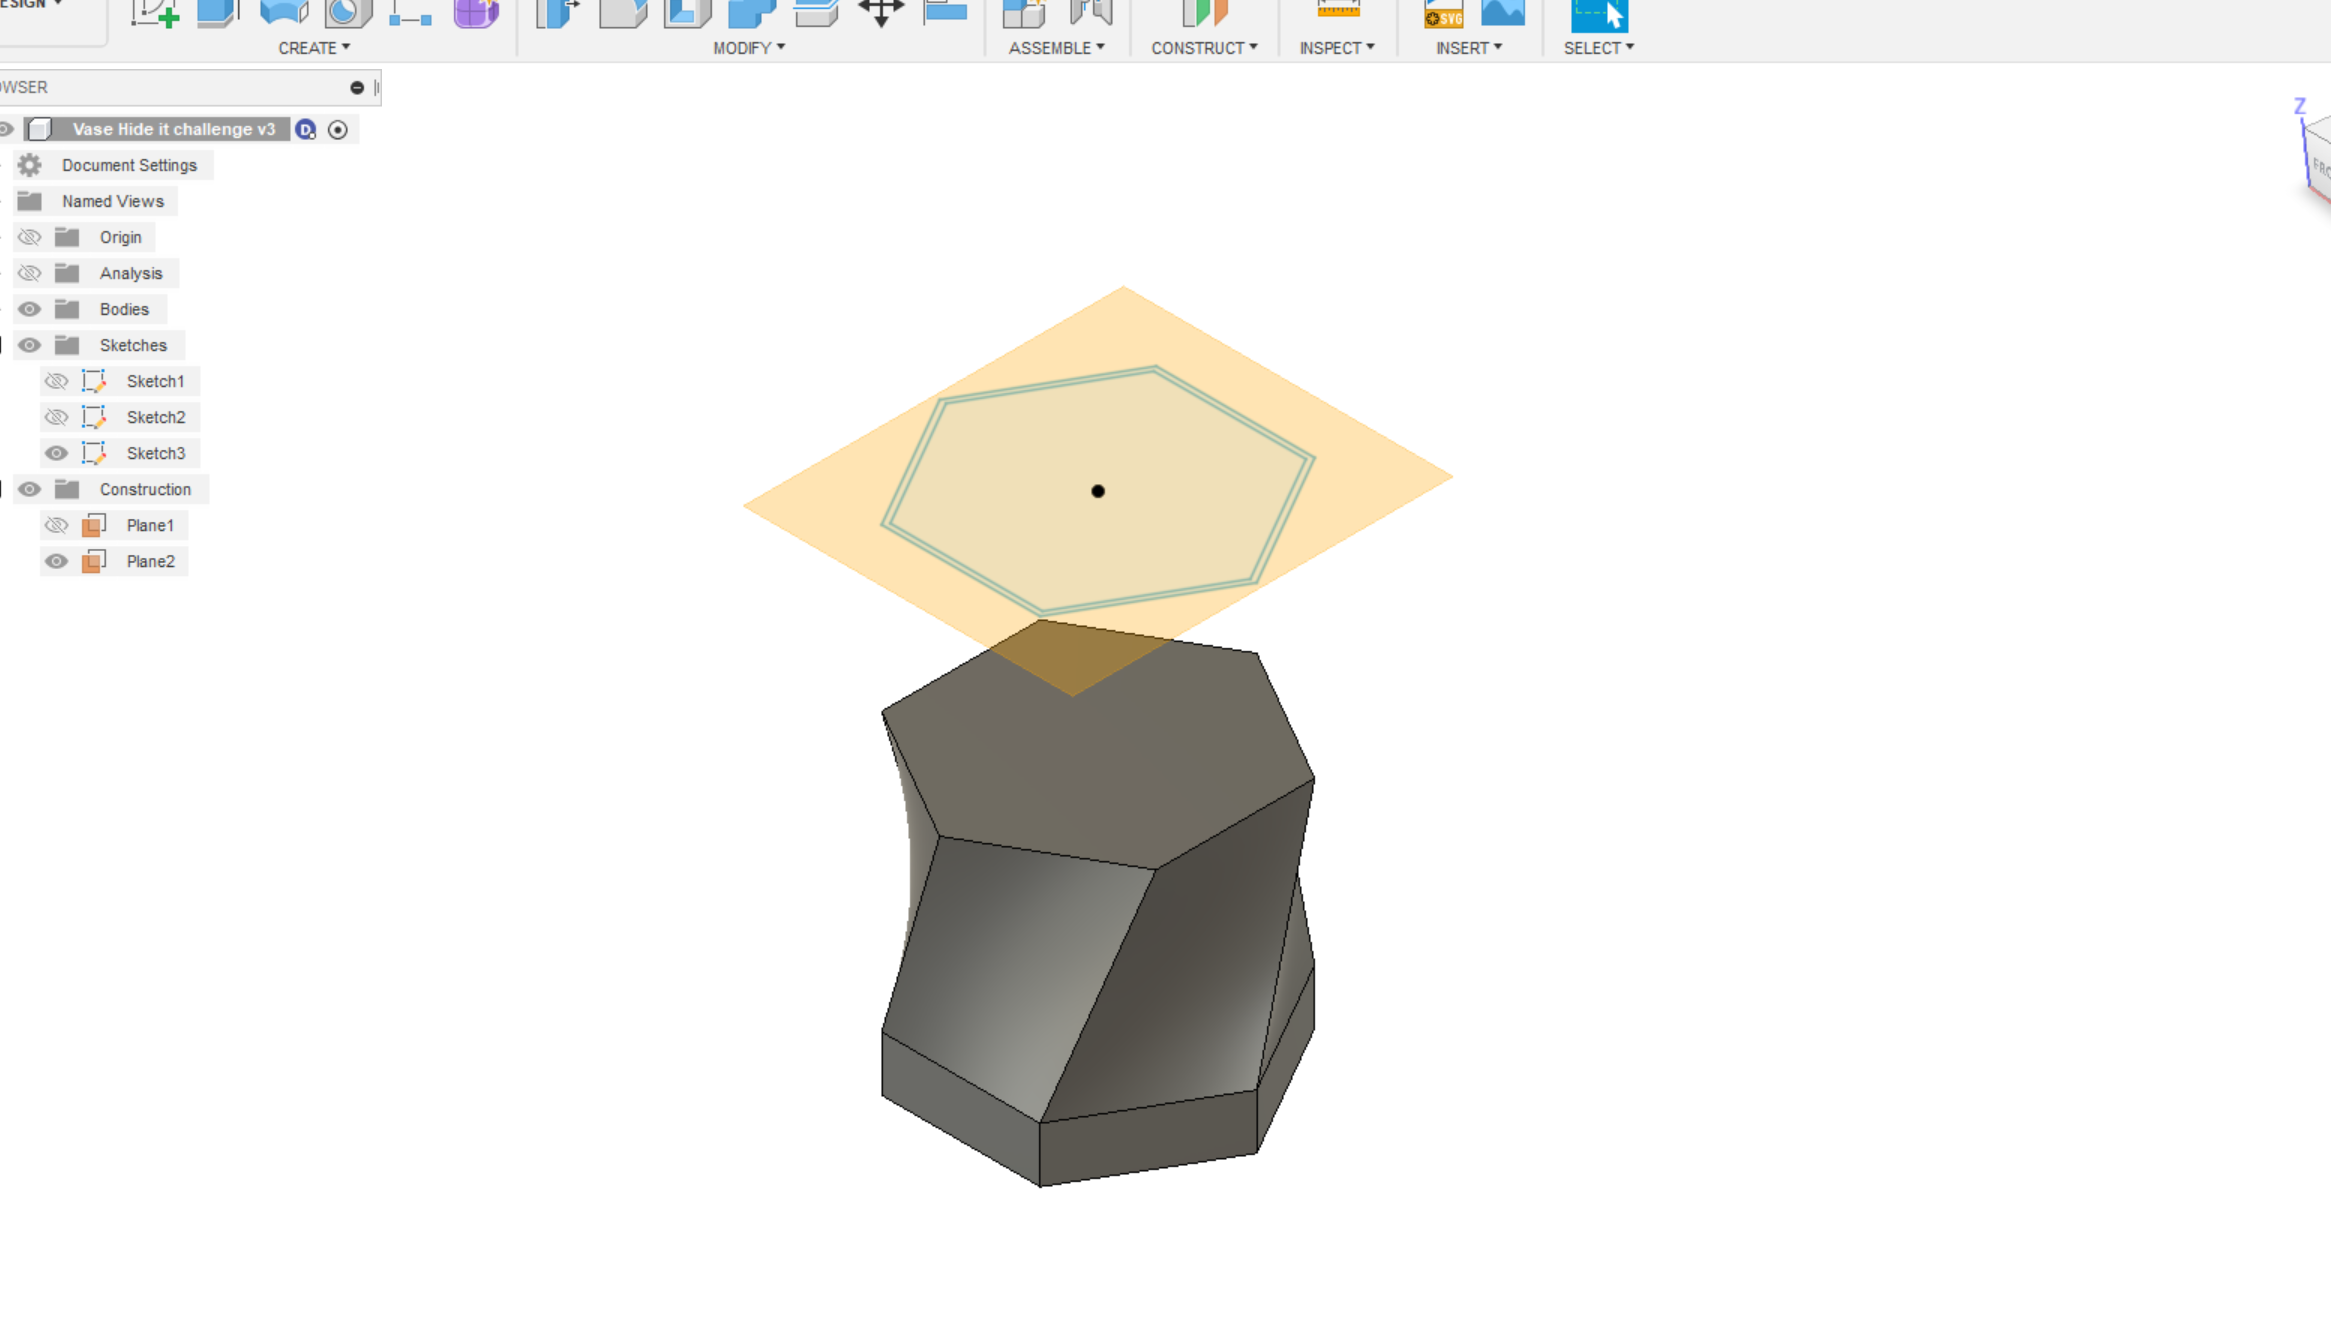This screenshot has width=2331, height=1320.
Task: Click the Insert SVG icon
Action: 1442,14
